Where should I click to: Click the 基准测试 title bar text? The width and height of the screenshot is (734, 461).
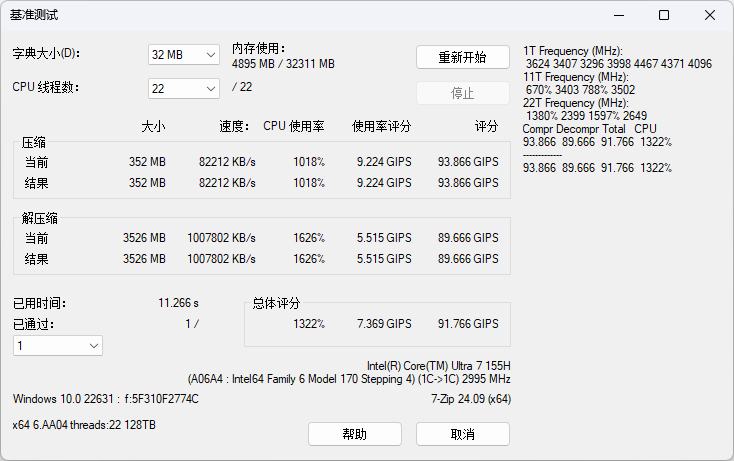[x=34, y=16]
